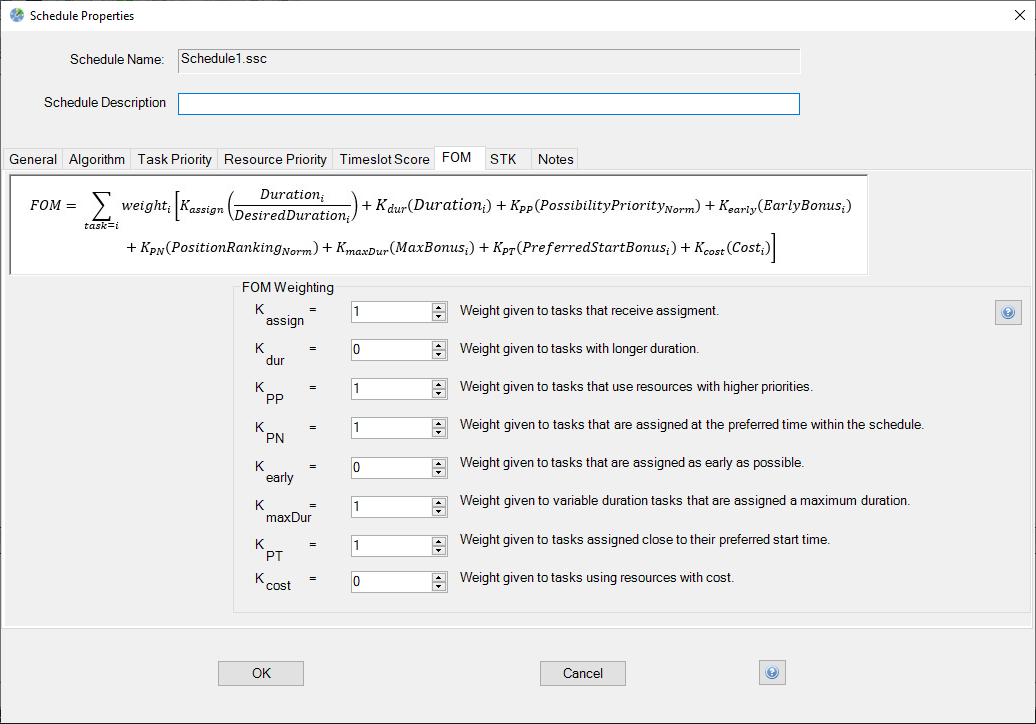Increase the K PP value using up arrow

[438, 384]
